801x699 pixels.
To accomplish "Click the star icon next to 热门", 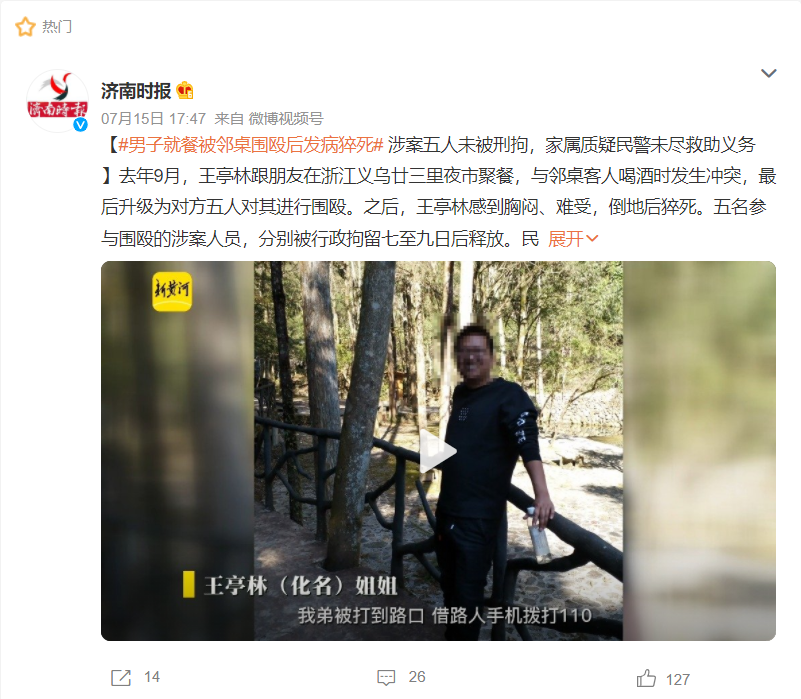I will [25, 27].
